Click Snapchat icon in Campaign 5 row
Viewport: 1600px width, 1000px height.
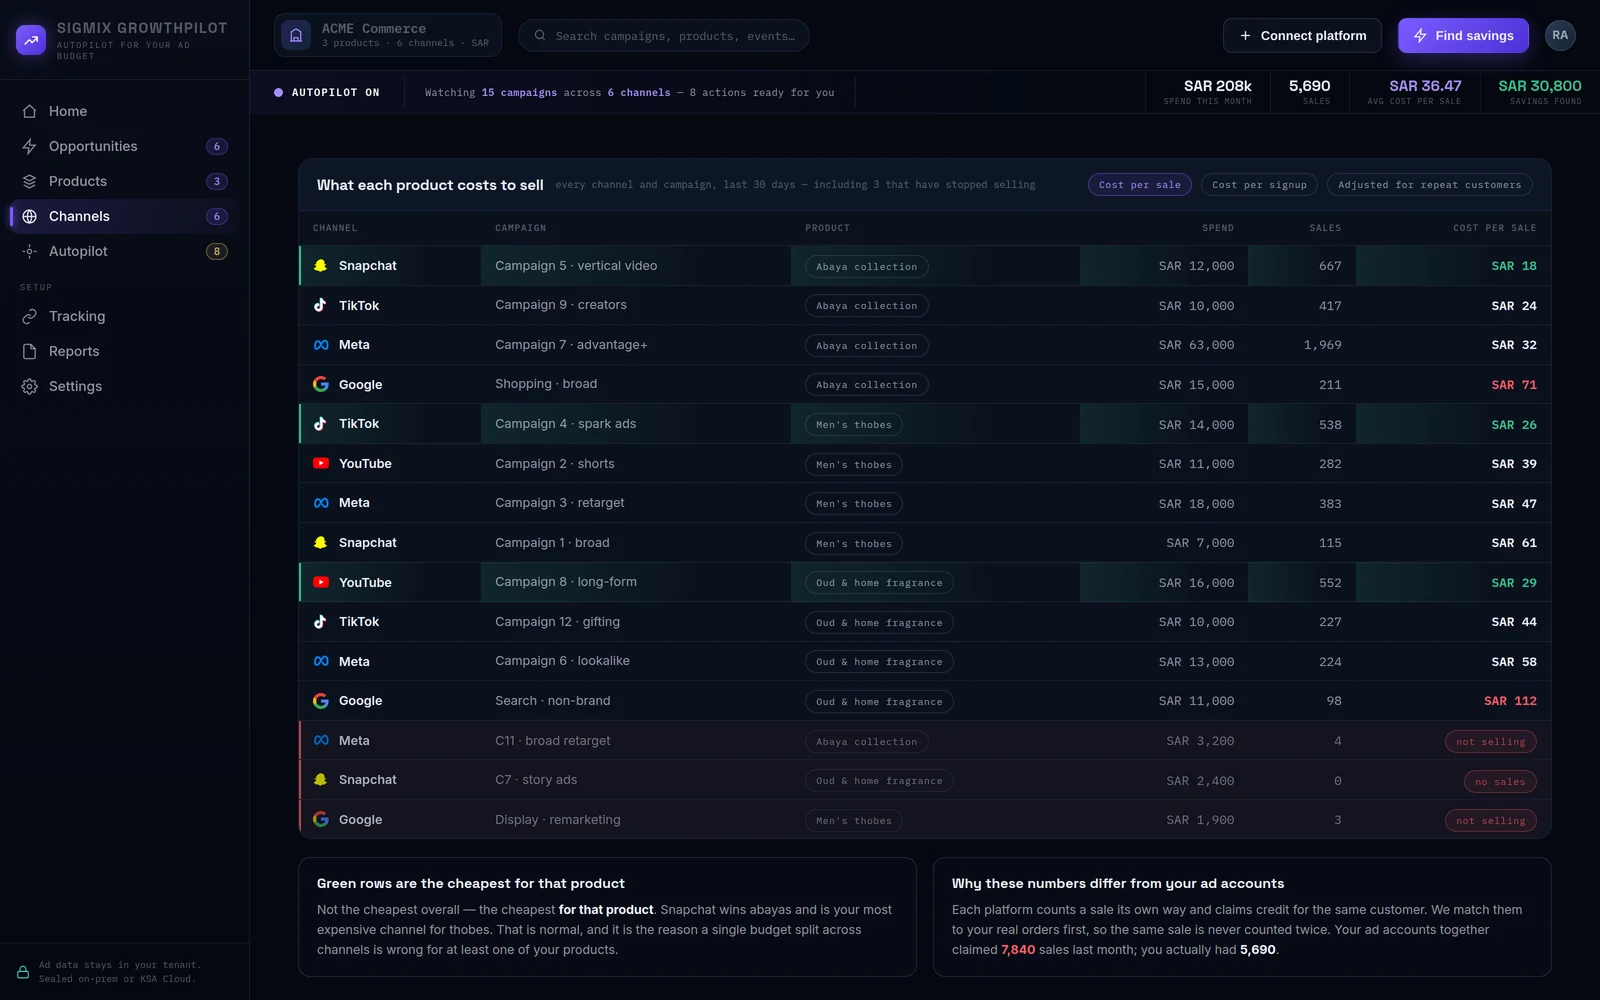[x=321, y=266]
